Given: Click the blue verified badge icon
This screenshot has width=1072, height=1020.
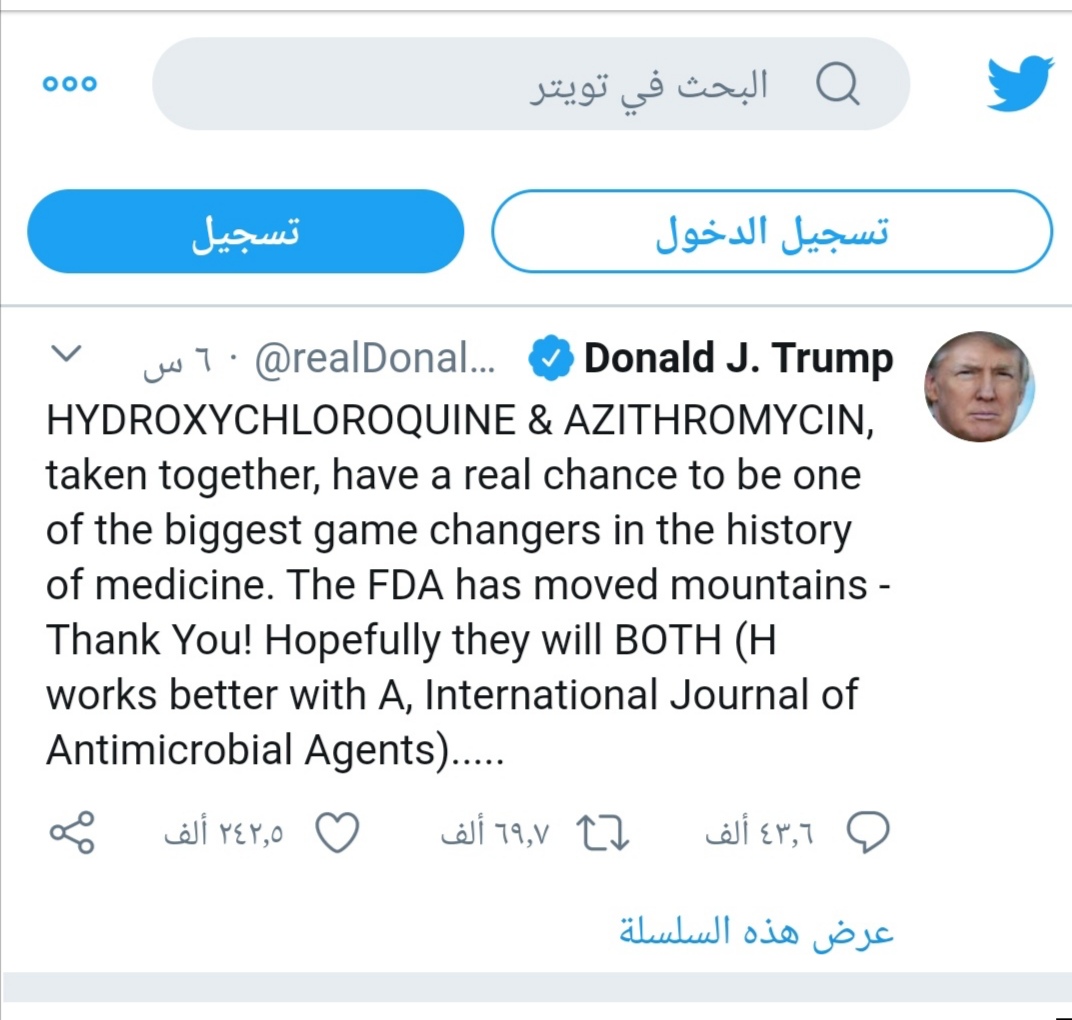Looking at the screenshot, I should click(551, 358).
